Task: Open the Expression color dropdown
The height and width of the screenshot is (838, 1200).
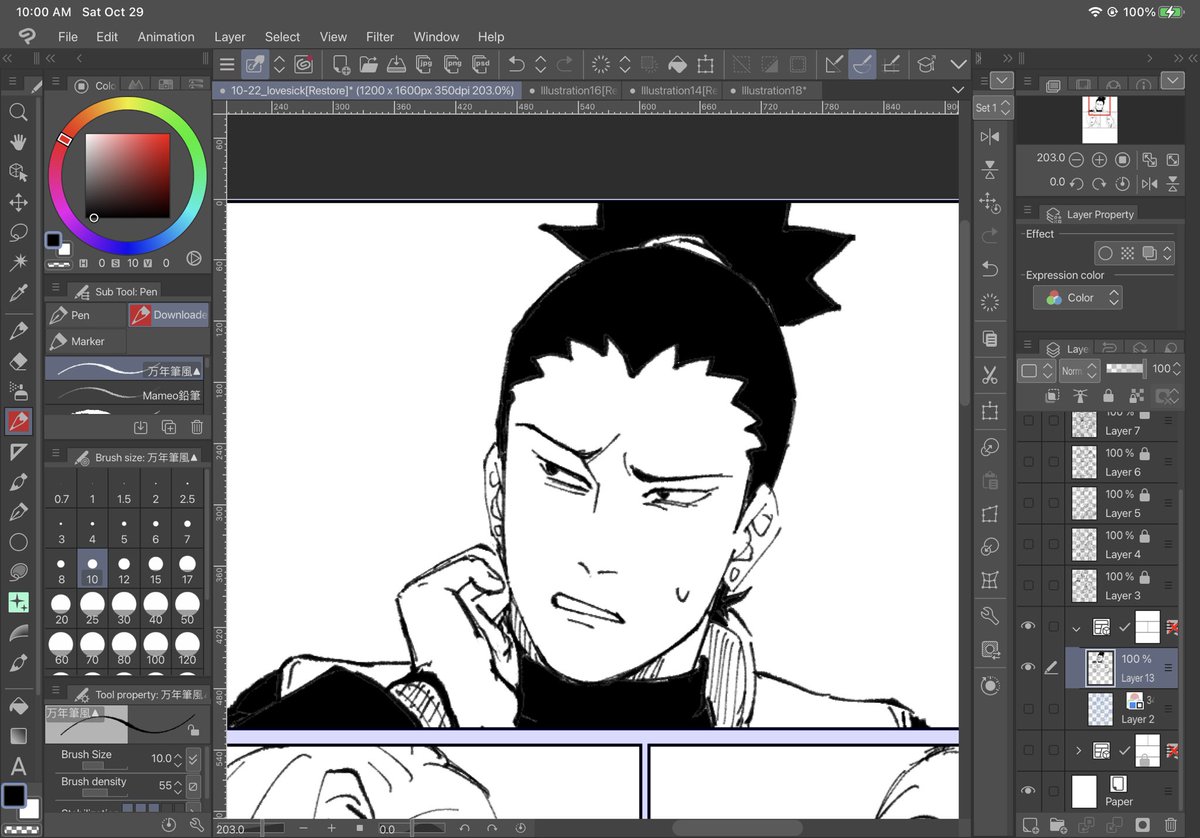Action: click(1077, 298)
